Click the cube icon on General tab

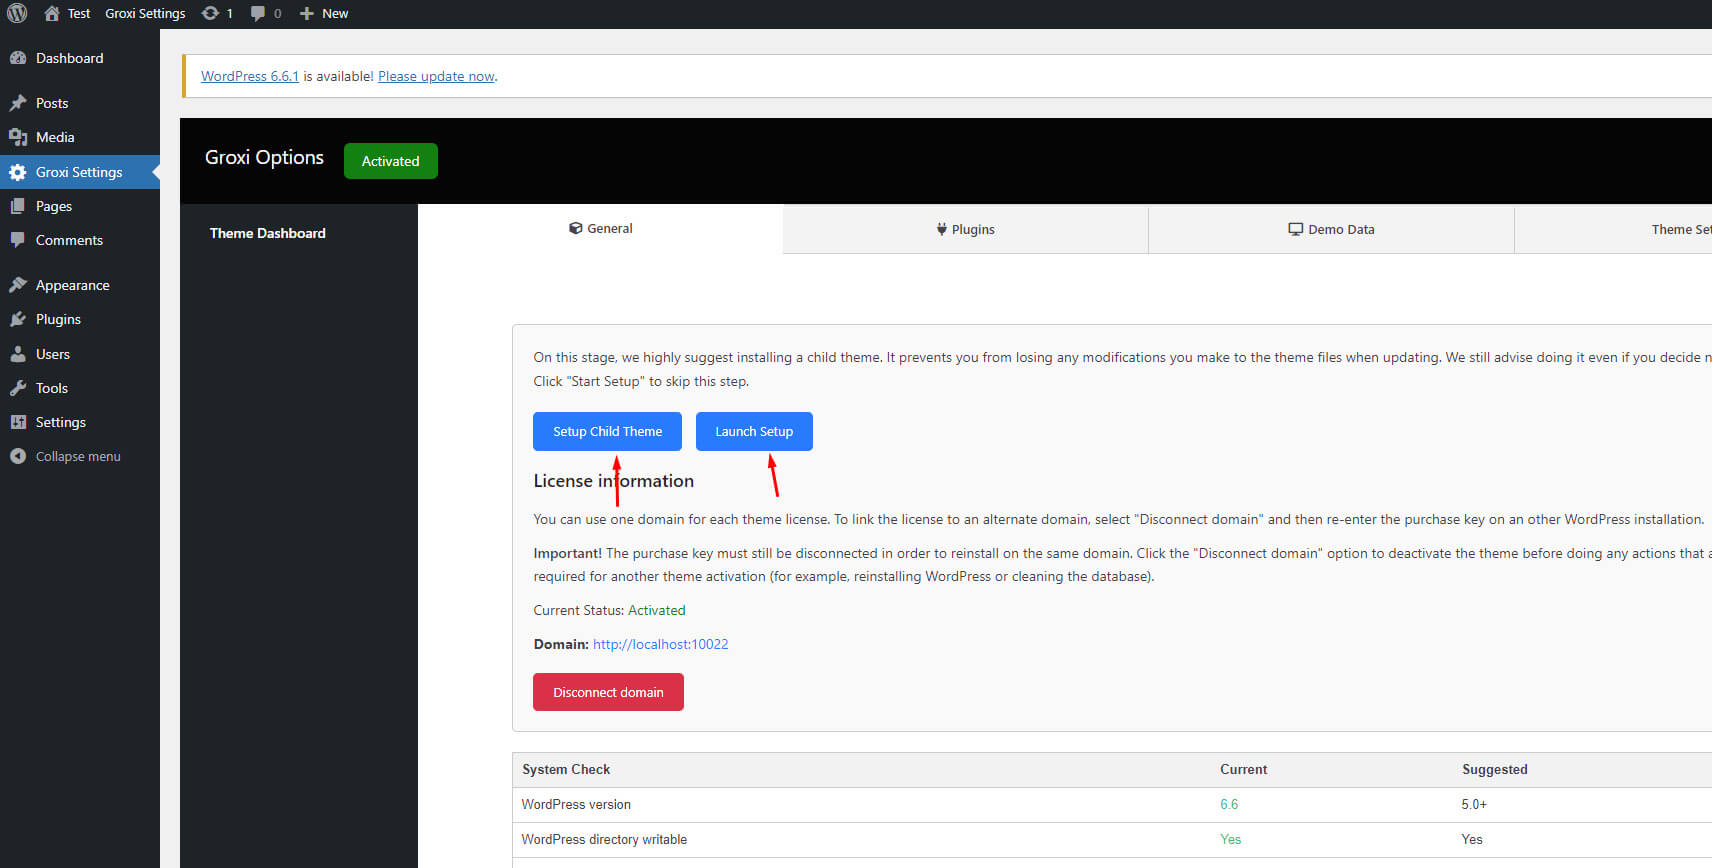[x=576, y=228]
